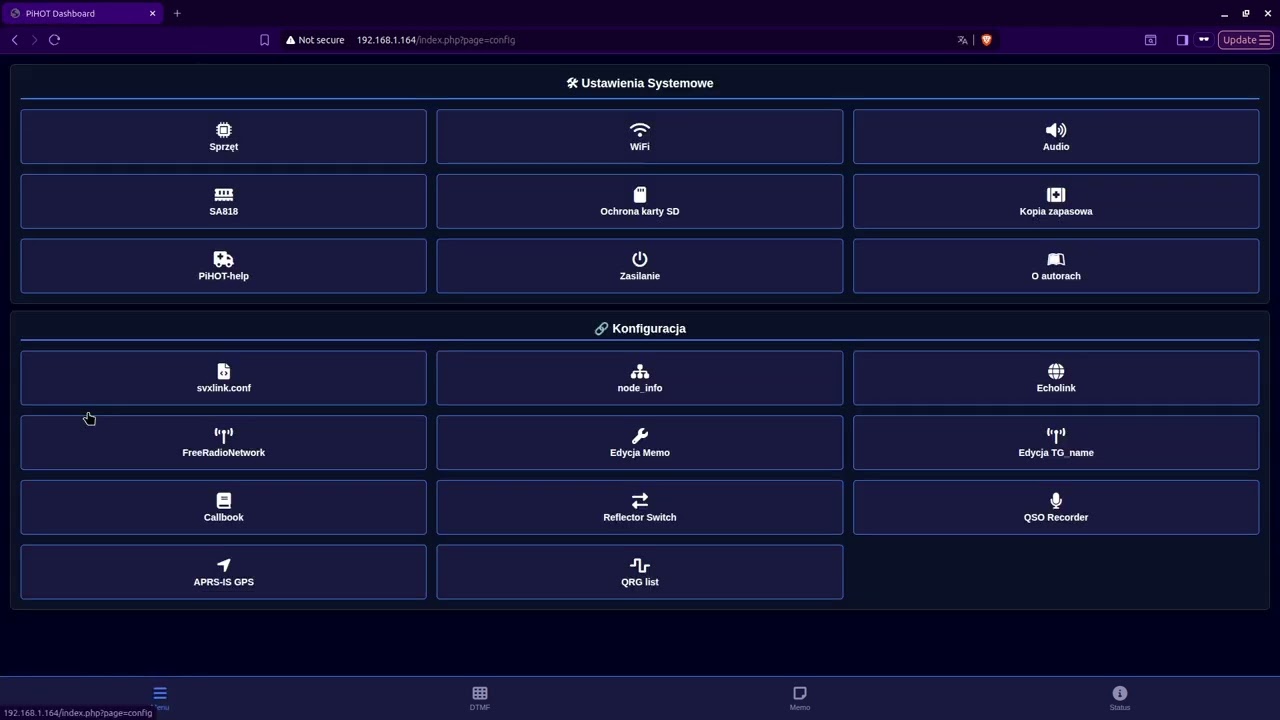The height and width of the screenshot is (720, 1280).
Task: Open the Edycja TG_name tile
Action: point(1056,443)
